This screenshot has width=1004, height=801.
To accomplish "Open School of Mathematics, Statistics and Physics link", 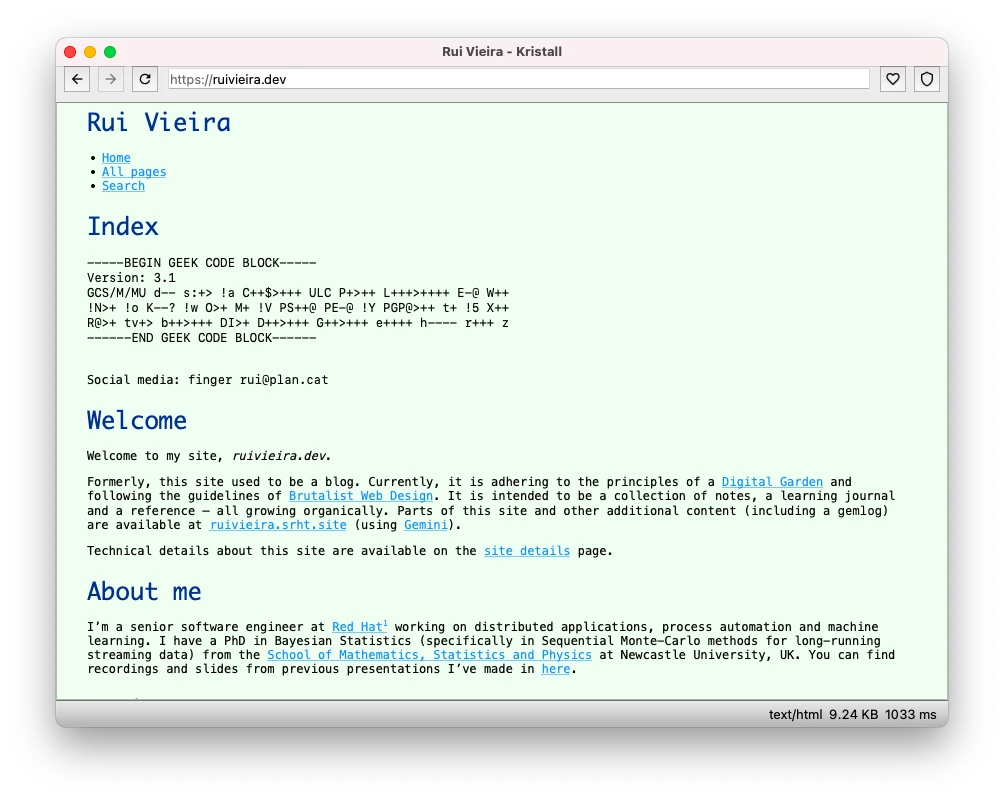I will [x=429, y=655].
